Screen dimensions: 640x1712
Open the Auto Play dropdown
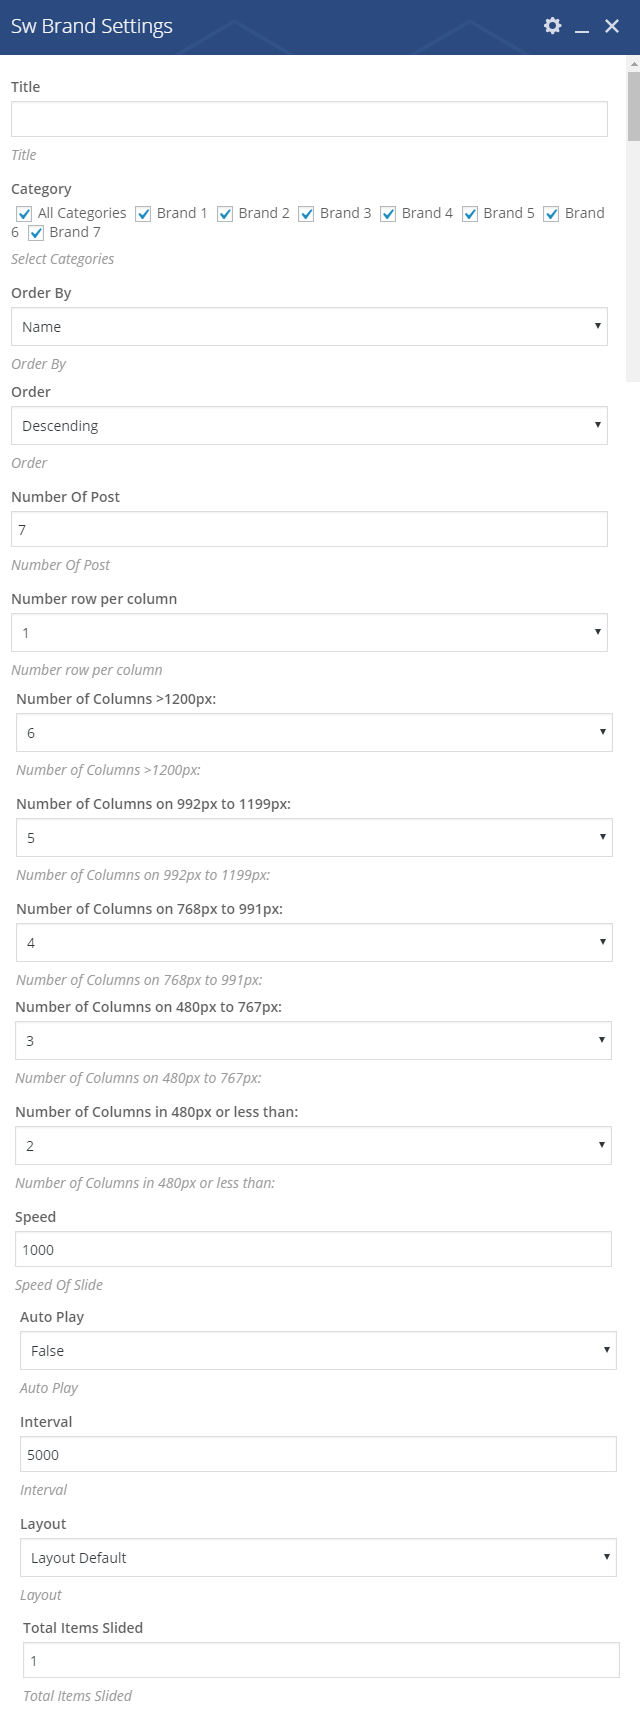point(318,1351)
